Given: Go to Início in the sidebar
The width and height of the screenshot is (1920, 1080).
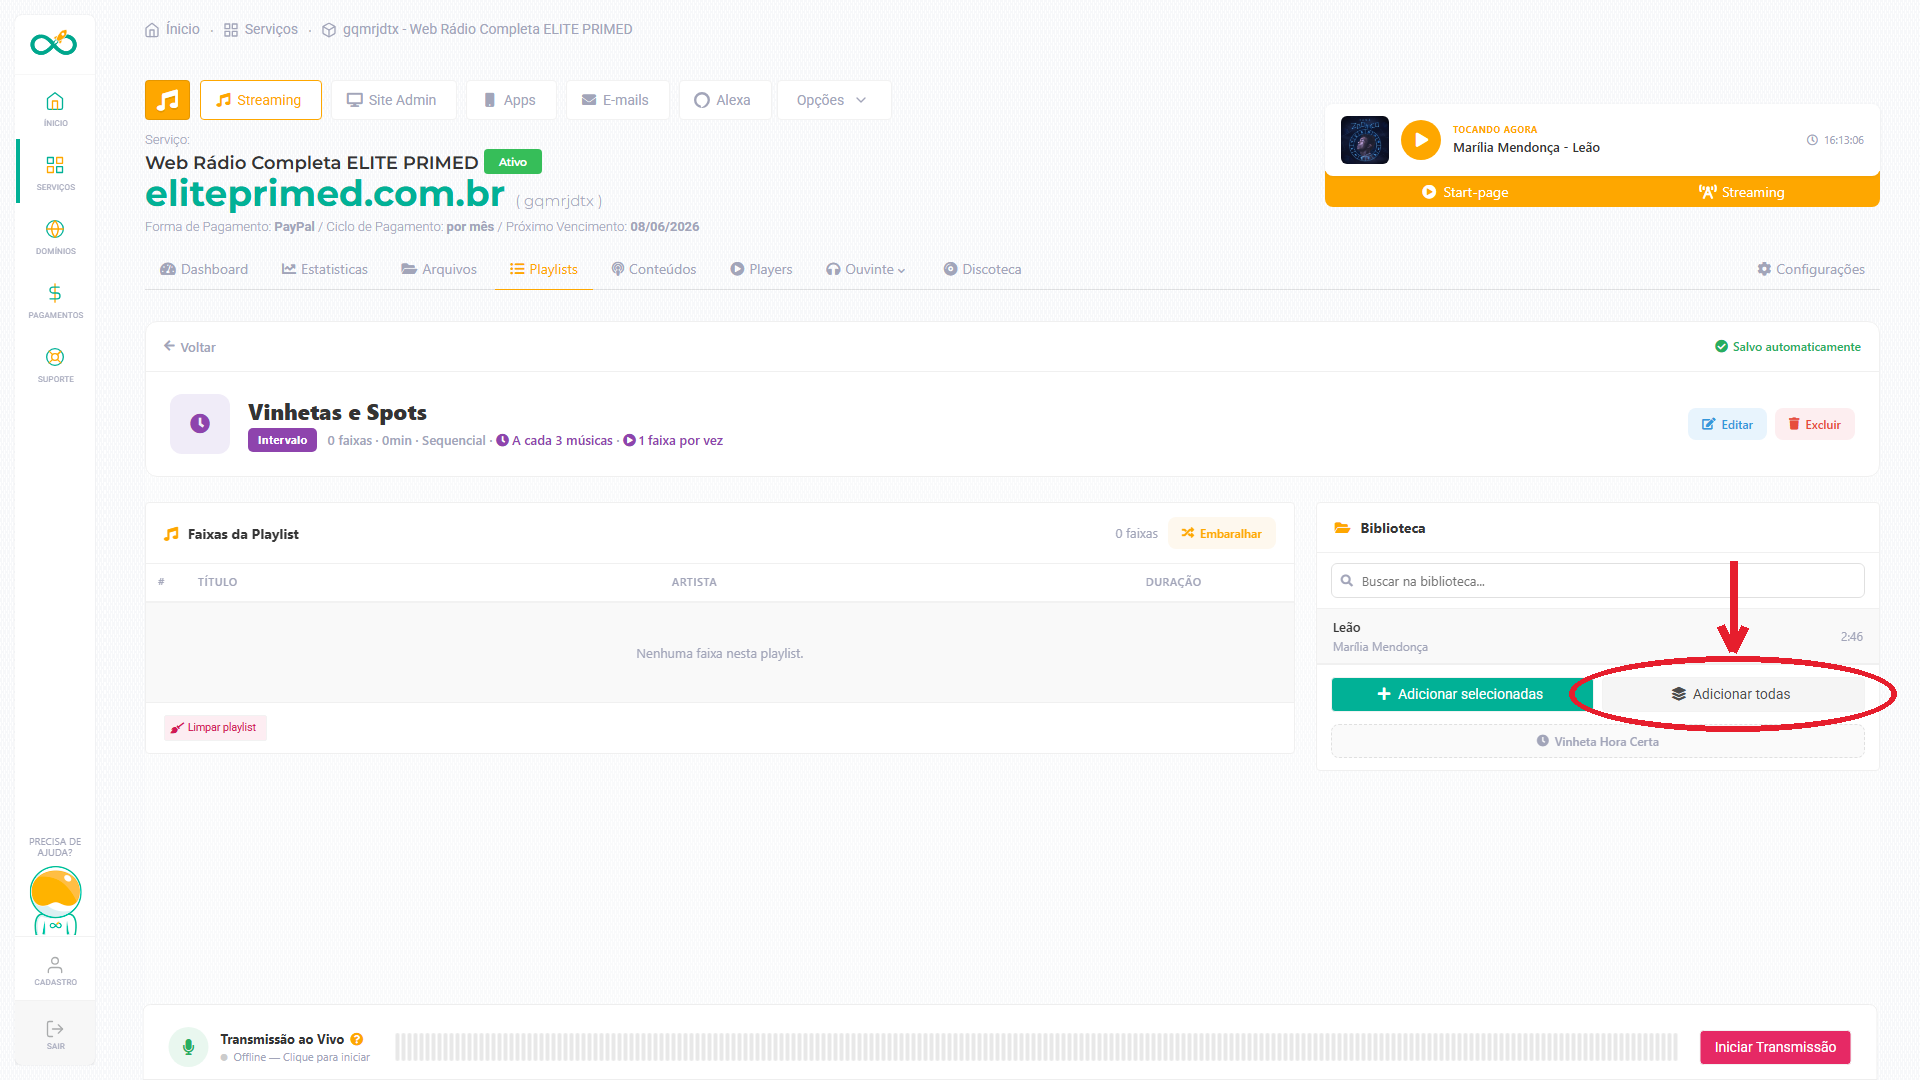Looking at the screenshot, I should point(55,108).
